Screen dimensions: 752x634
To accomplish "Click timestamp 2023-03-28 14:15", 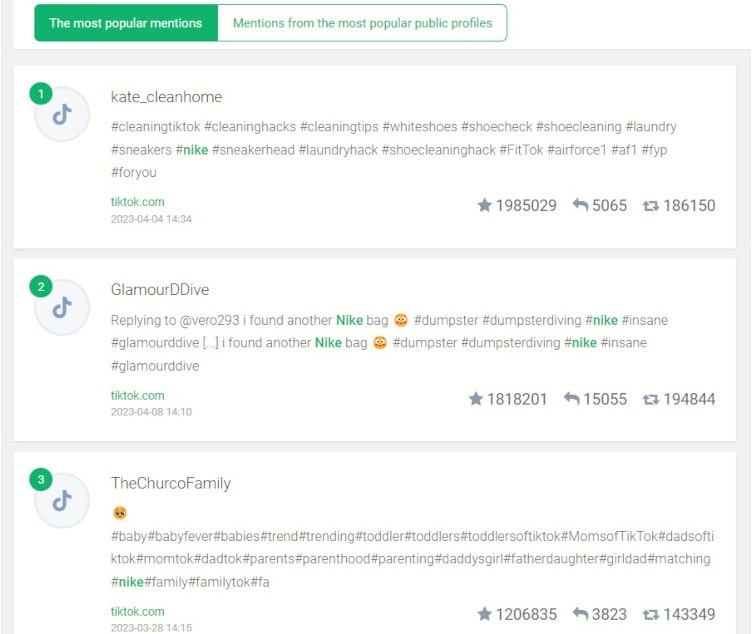I will 151,628.
